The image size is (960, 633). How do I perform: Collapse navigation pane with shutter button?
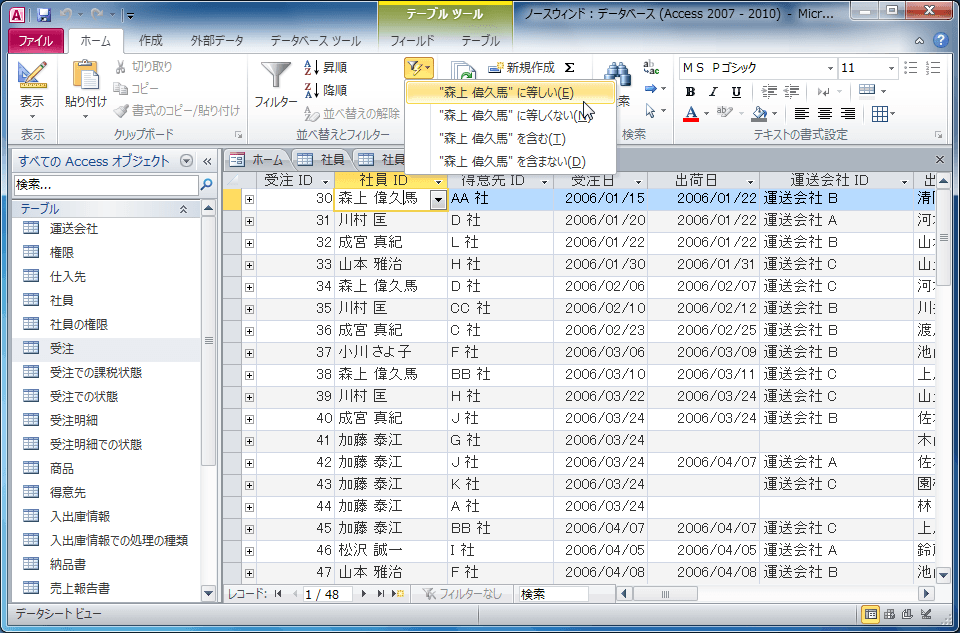(x=207, y=161)
